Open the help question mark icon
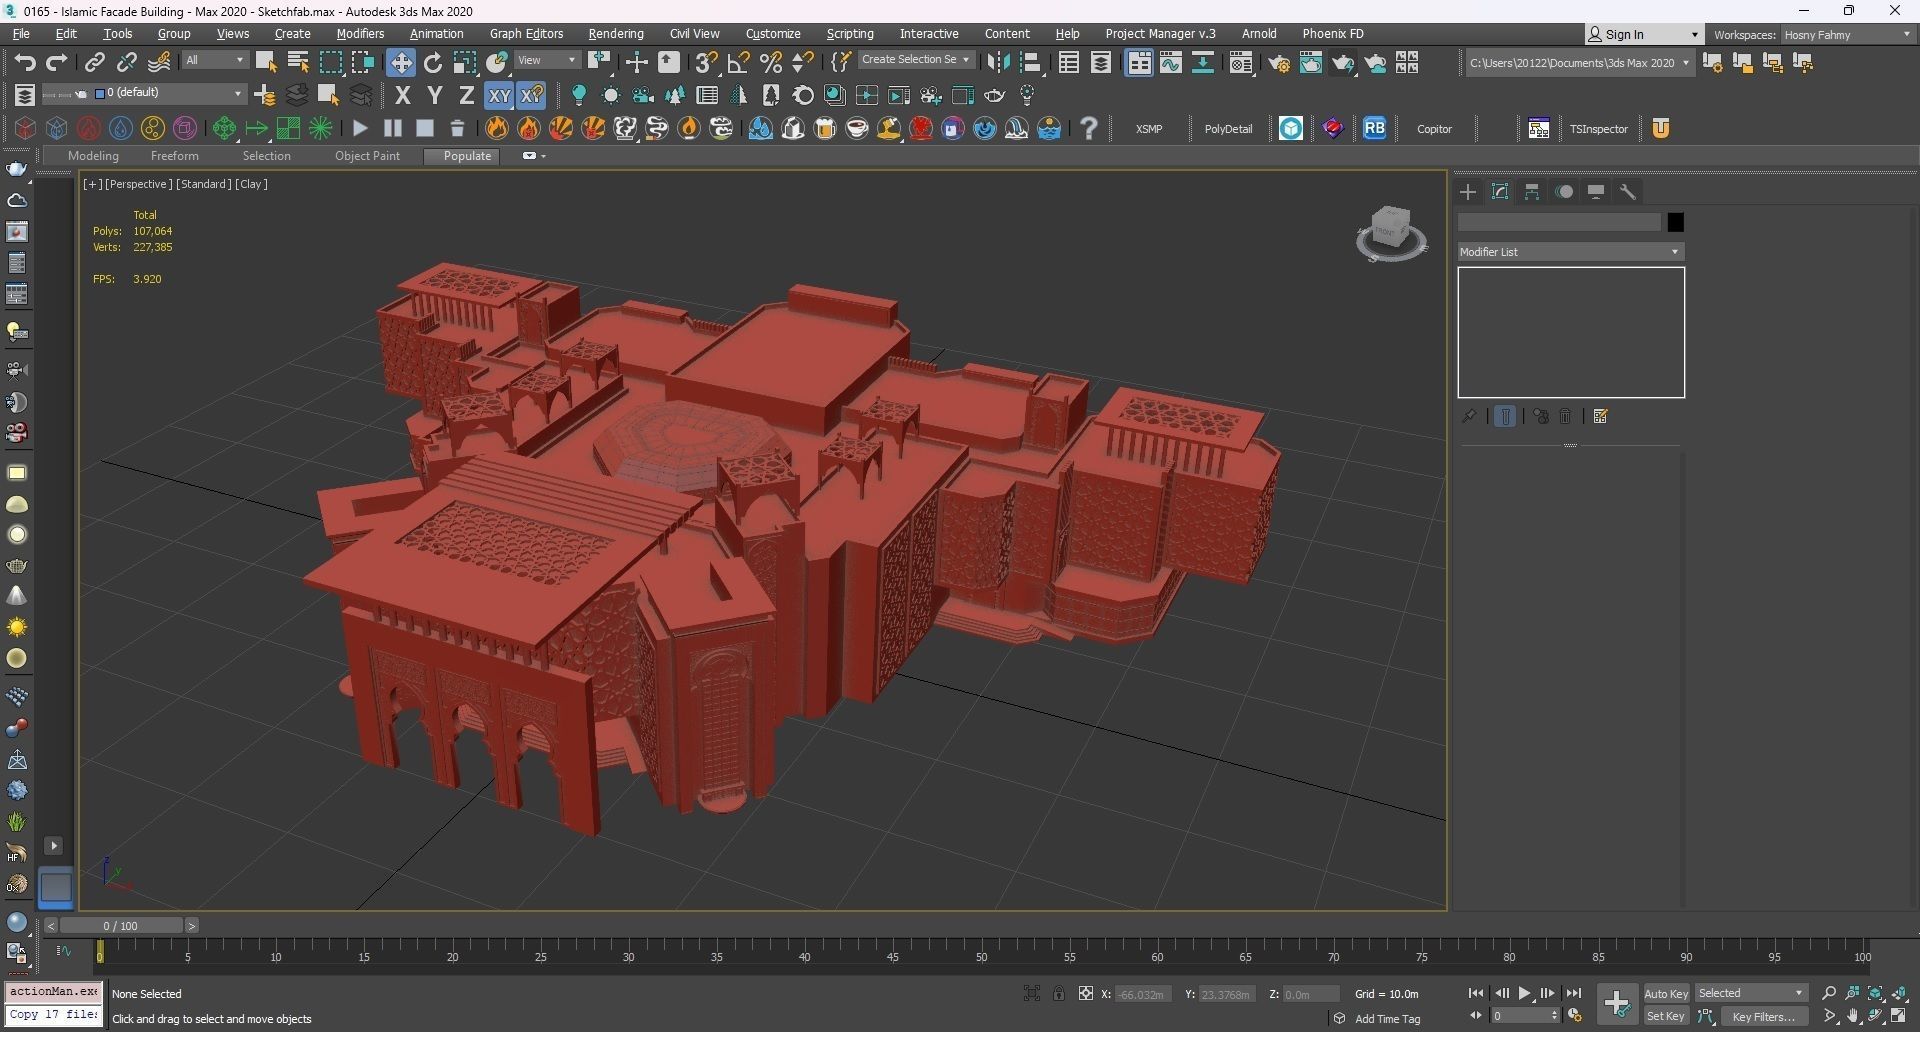The image size is (1920, 1040). pyautogui.click(x=1089, y=128)
